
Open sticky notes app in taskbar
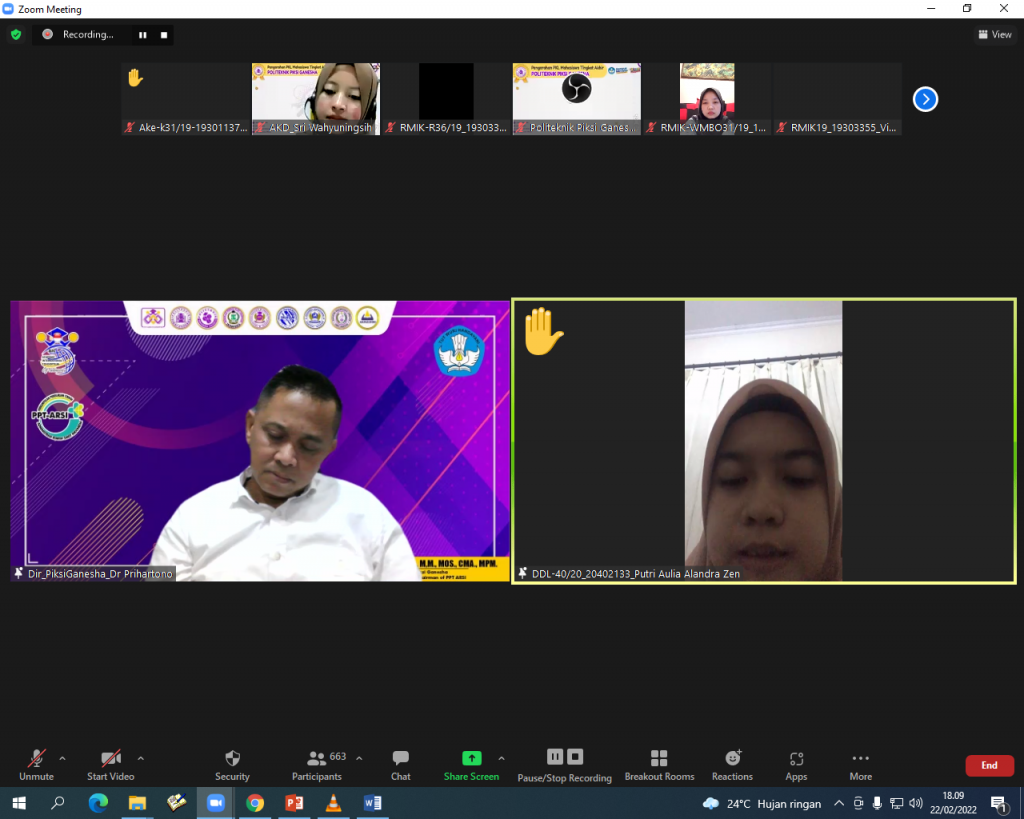[176, 803]
